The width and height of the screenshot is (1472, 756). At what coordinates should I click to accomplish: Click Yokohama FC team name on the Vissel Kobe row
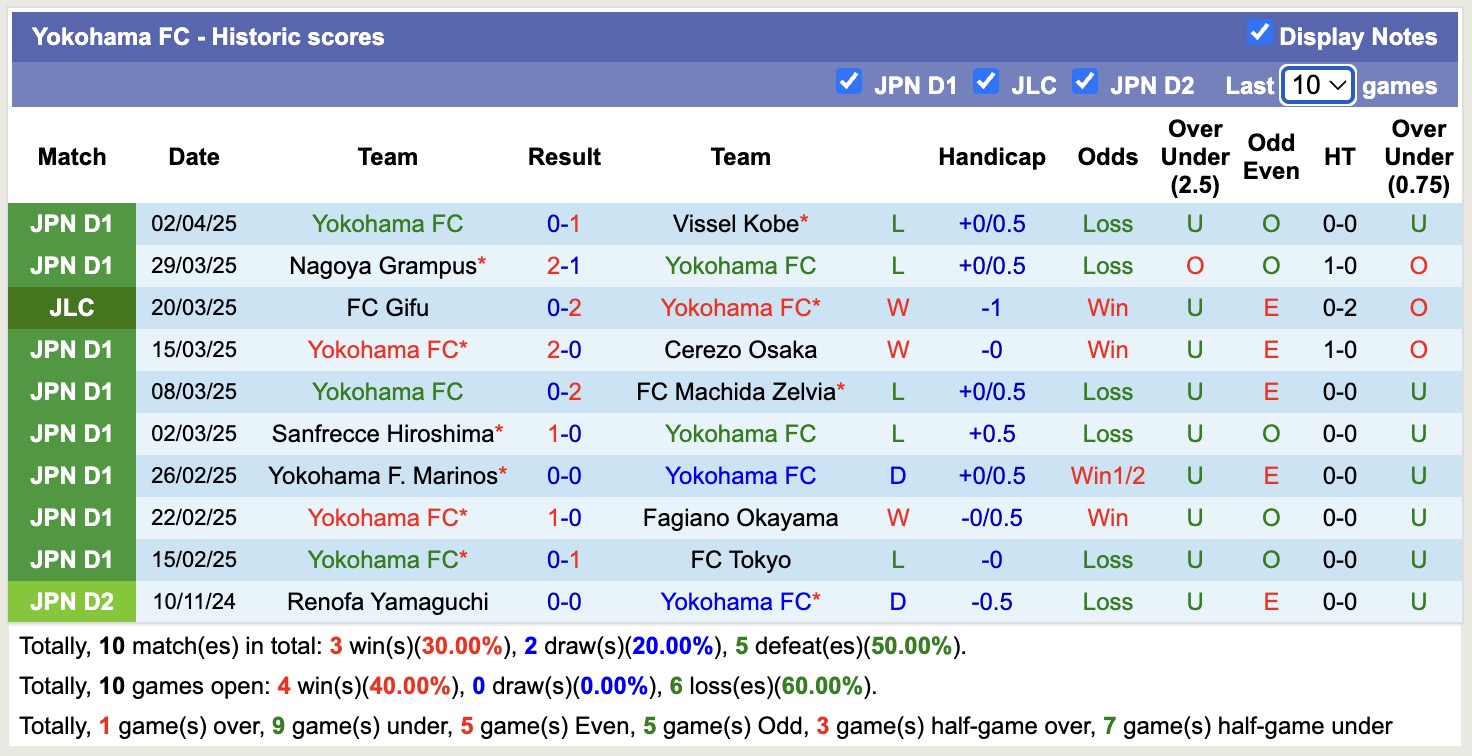click(x=388, y=224)
